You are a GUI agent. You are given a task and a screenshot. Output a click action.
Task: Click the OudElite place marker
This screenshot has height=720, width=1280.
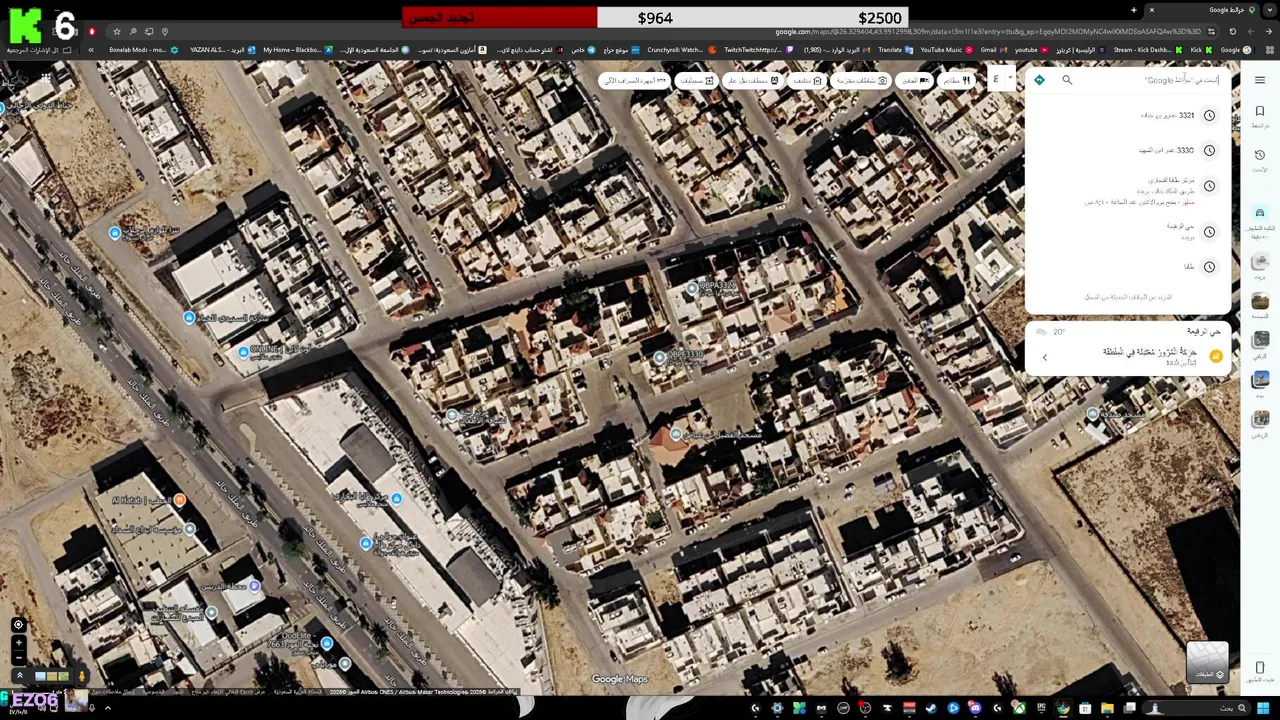pos(326,642)
